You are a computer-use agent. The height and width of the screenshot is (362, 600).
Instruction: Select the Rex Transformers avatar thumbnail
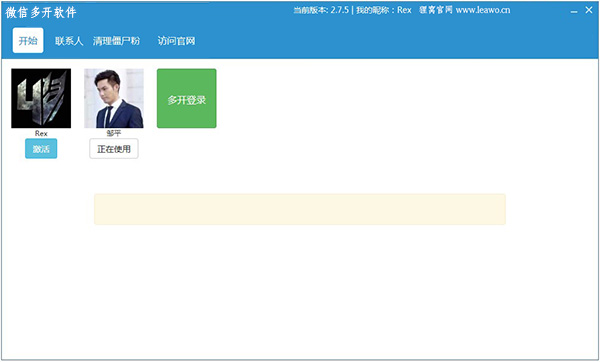pos(41,98)
